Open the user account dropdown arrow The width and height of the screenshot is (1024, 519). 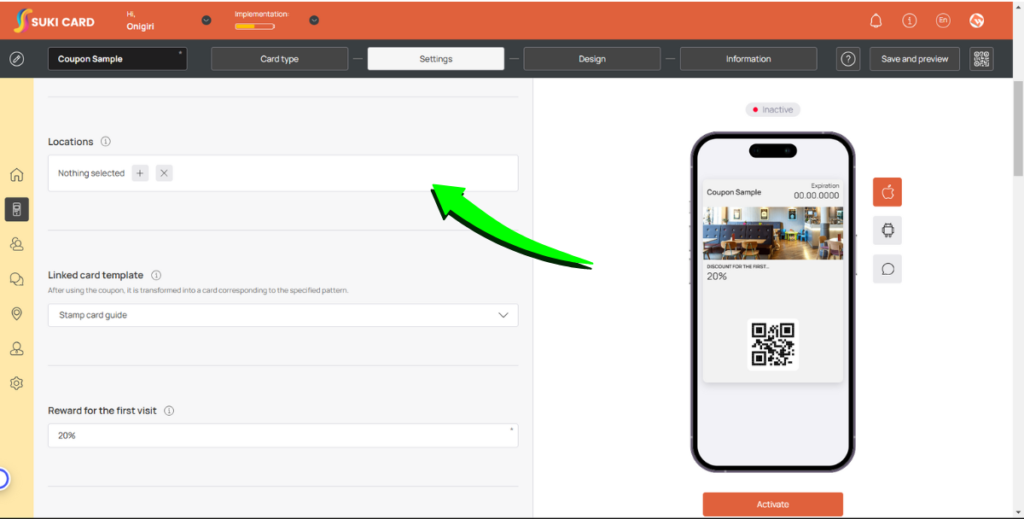pyautogui.click(x=206, y=20)
